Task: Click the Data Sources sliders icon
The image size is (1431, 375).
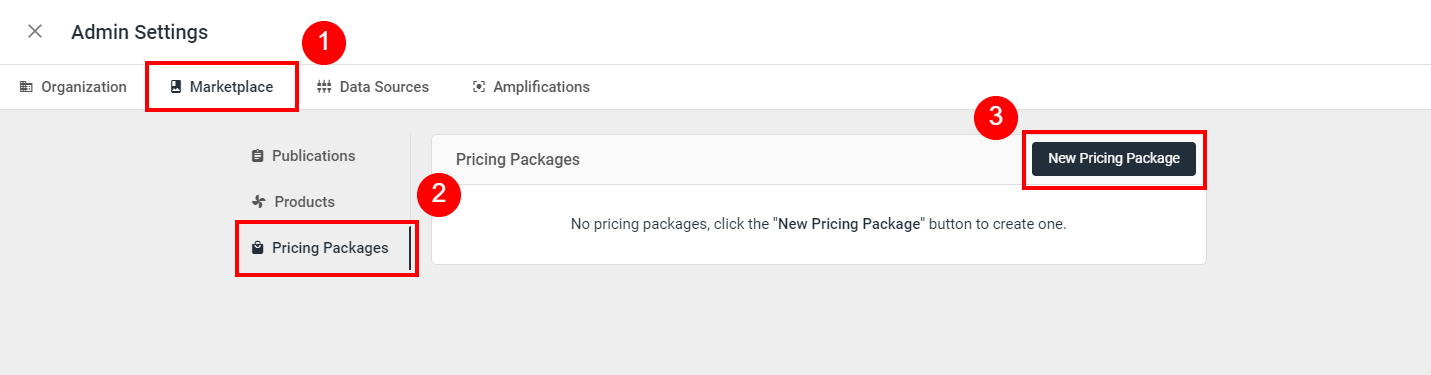Action: click(x=324, y=87)
